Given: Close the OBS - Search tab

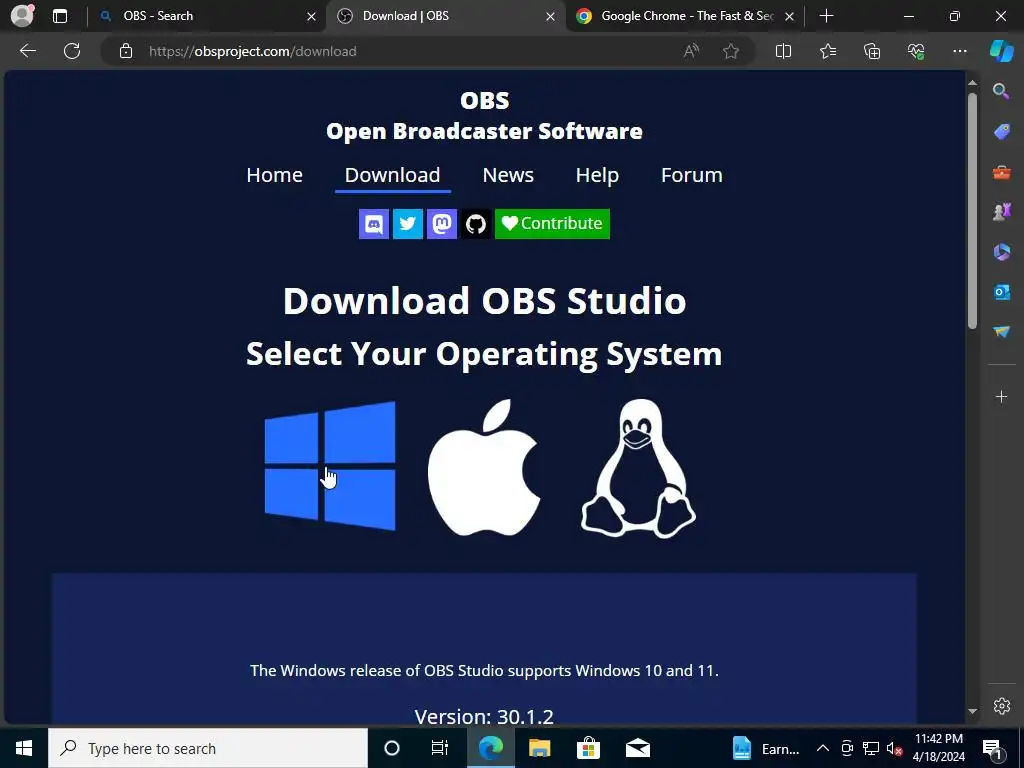Looking at the screenshot, I should pyautogui.click(x=312, y=16).
